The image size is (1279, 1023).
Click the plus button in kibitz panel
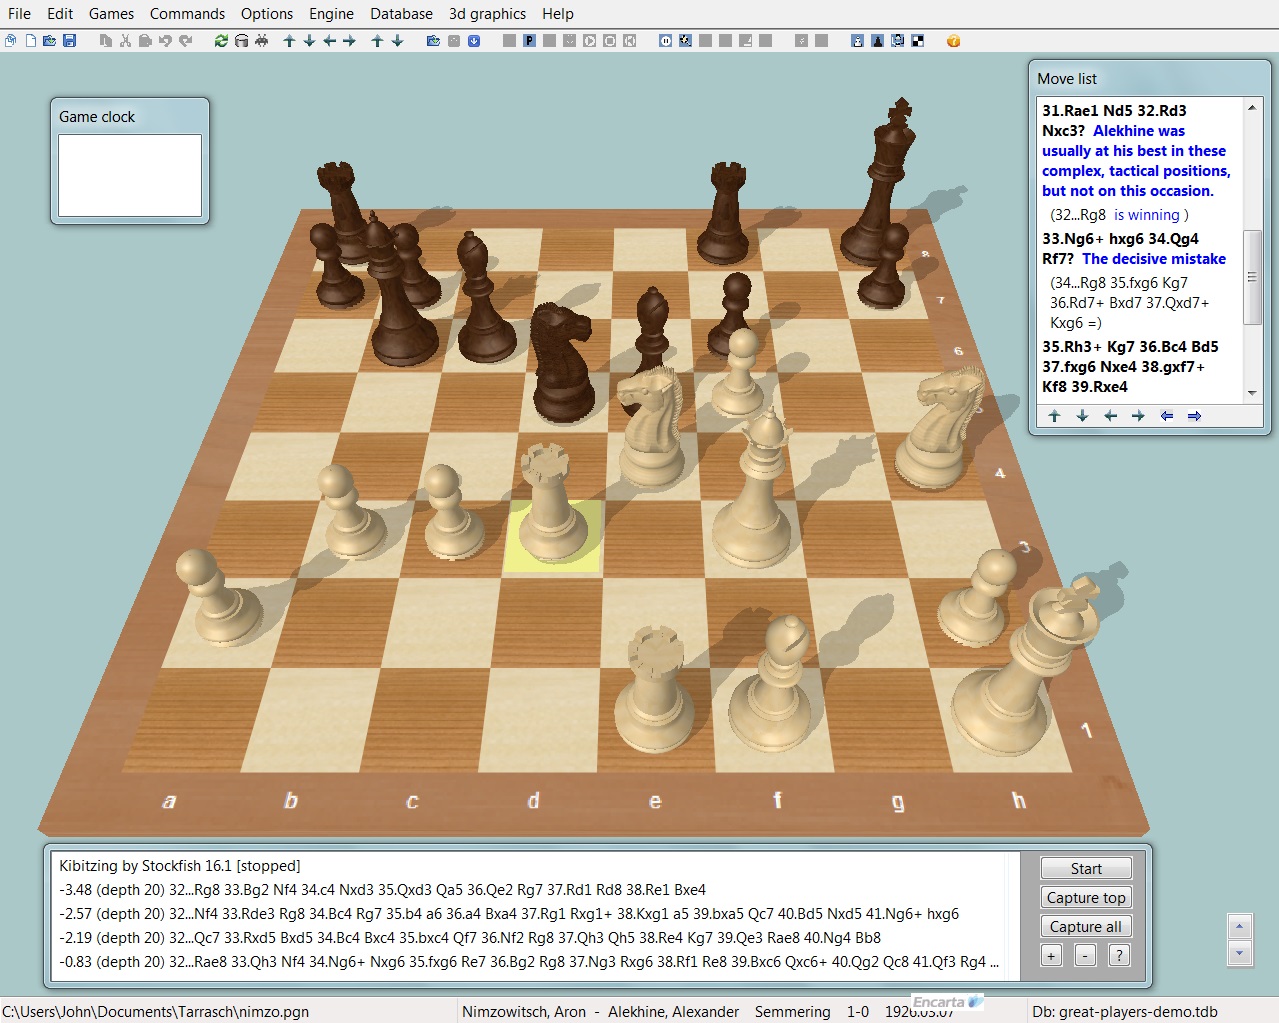coord(1051,955)
